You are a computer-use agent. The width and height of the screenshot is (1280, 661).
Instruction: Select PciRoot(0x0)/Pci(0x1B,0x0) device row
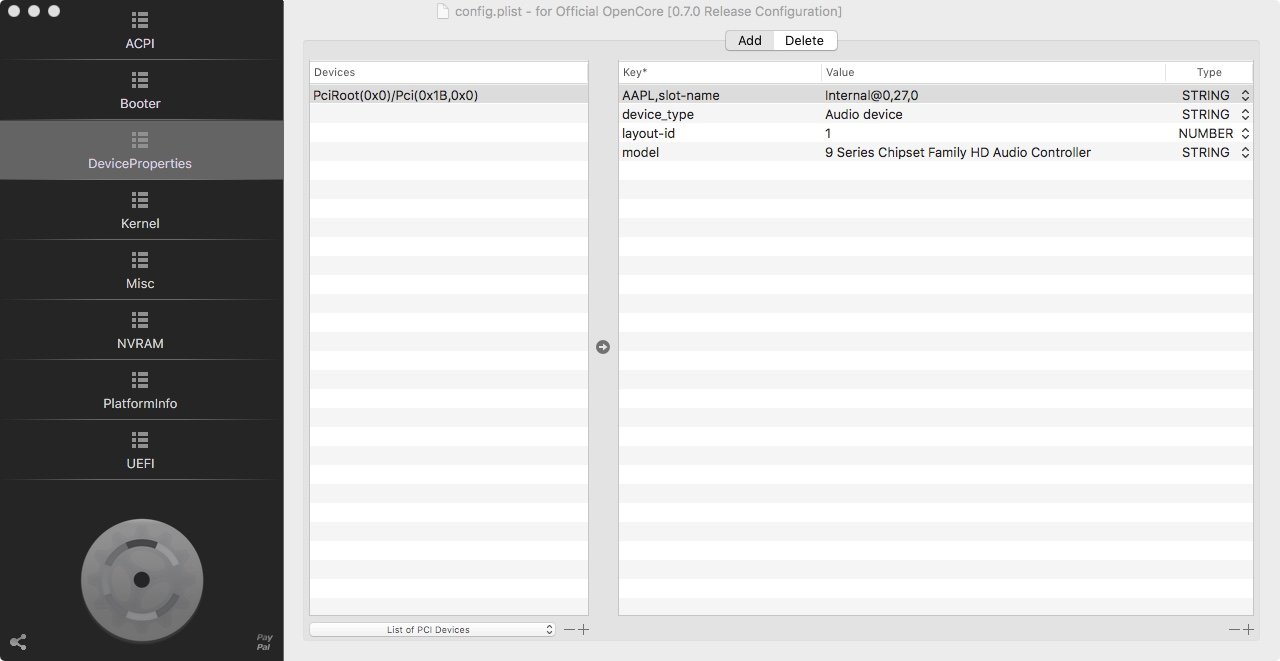[x=449, y=95]
